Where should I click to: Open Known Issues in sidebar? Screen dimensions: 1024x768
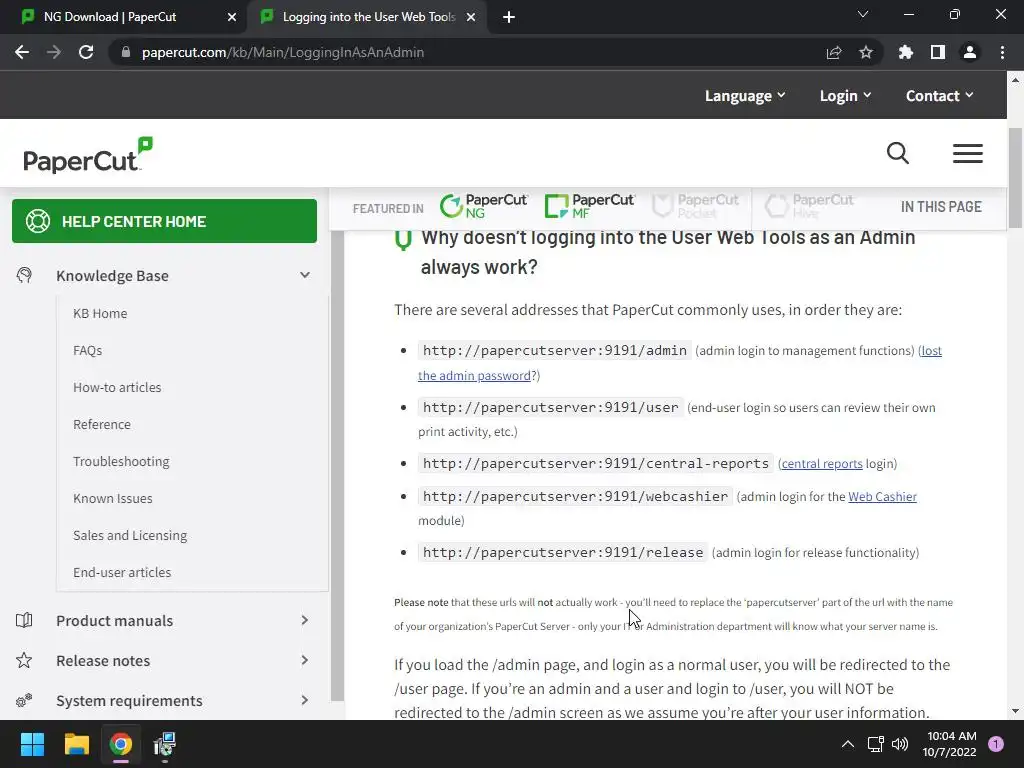112,498
